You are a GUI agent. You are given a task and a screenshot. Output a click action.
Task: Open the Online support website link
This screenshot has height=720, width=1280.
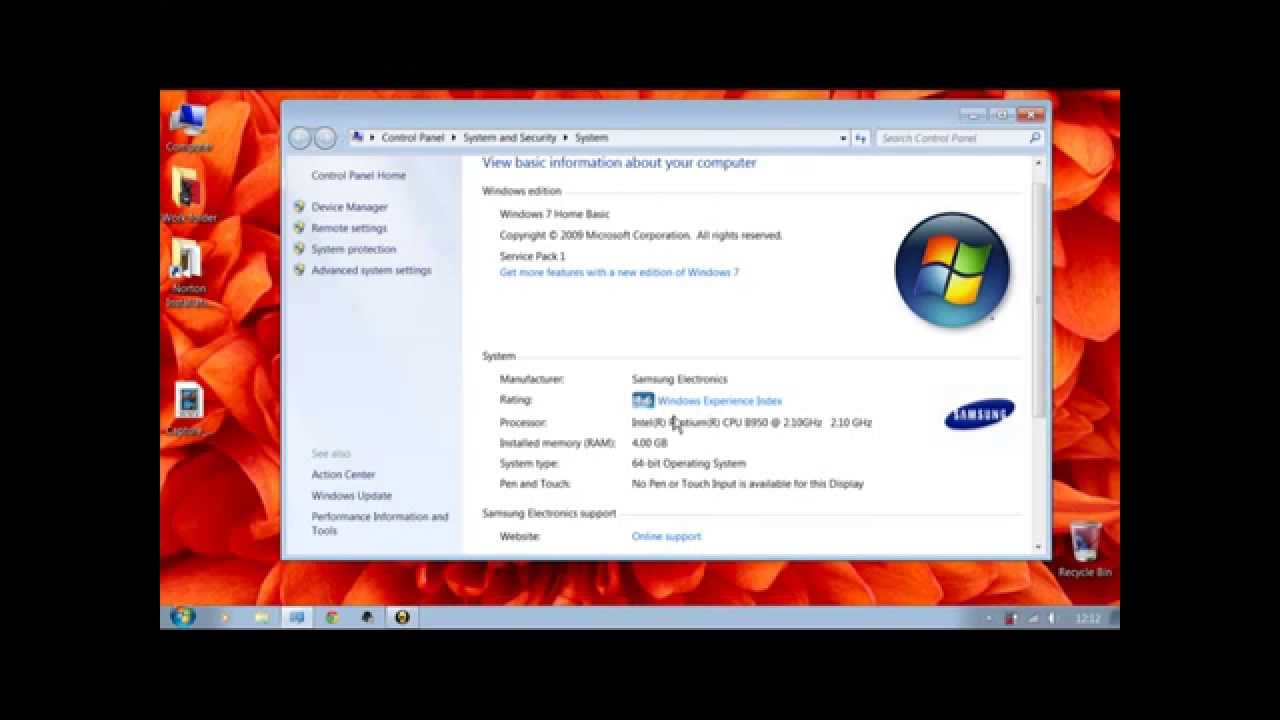click(666, 537)
